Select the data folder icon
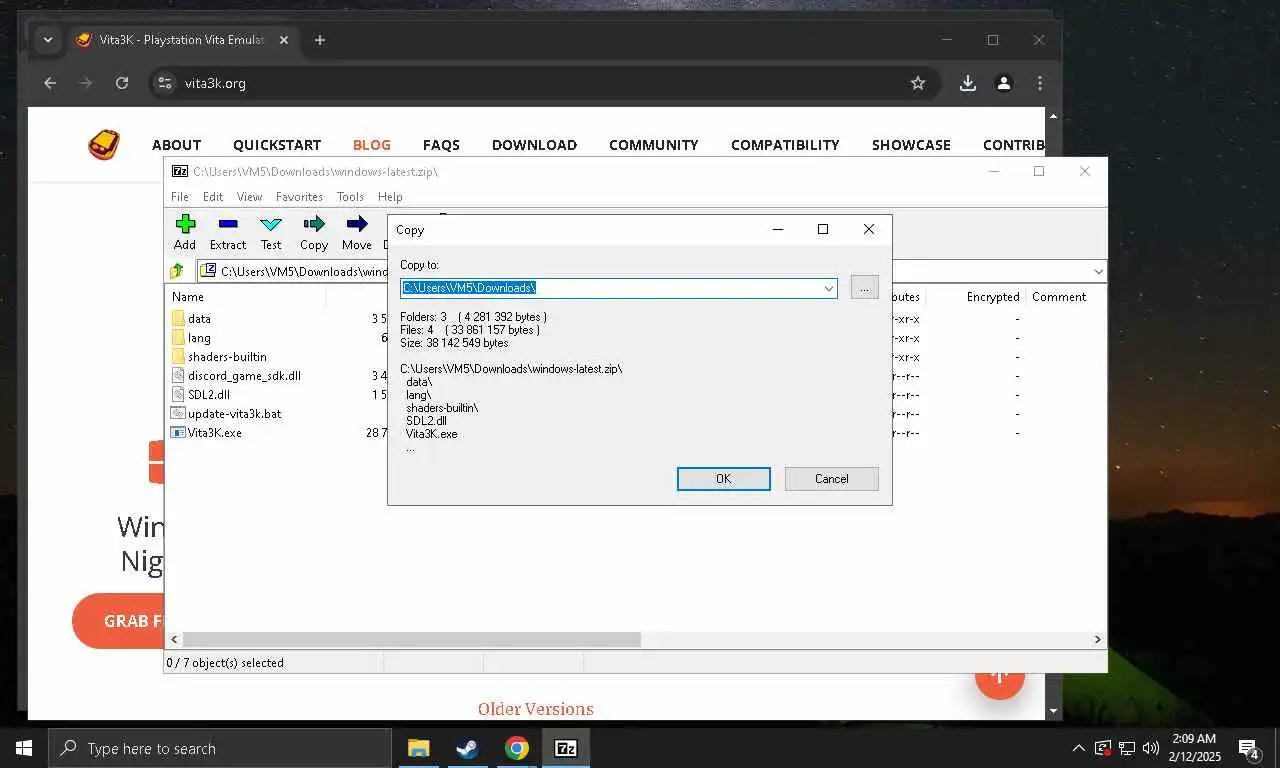This screenshot has height=768, width=1280. (x=178, y=318)
